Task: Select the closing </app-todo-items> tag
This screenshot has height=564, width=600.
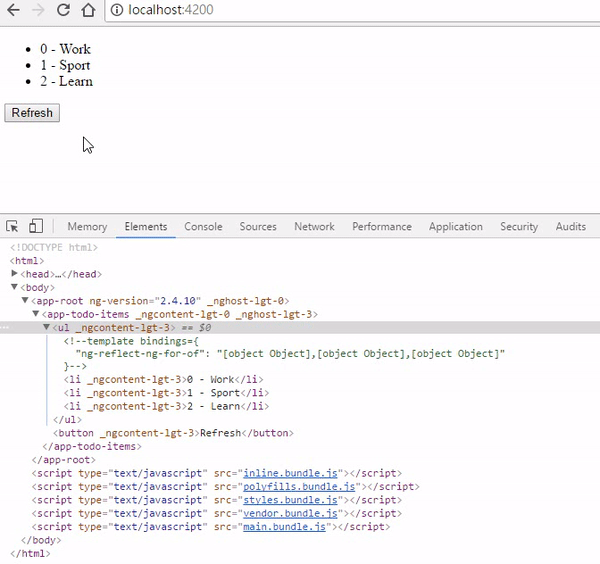Action: pyautogui.click(x=92, y=447)
